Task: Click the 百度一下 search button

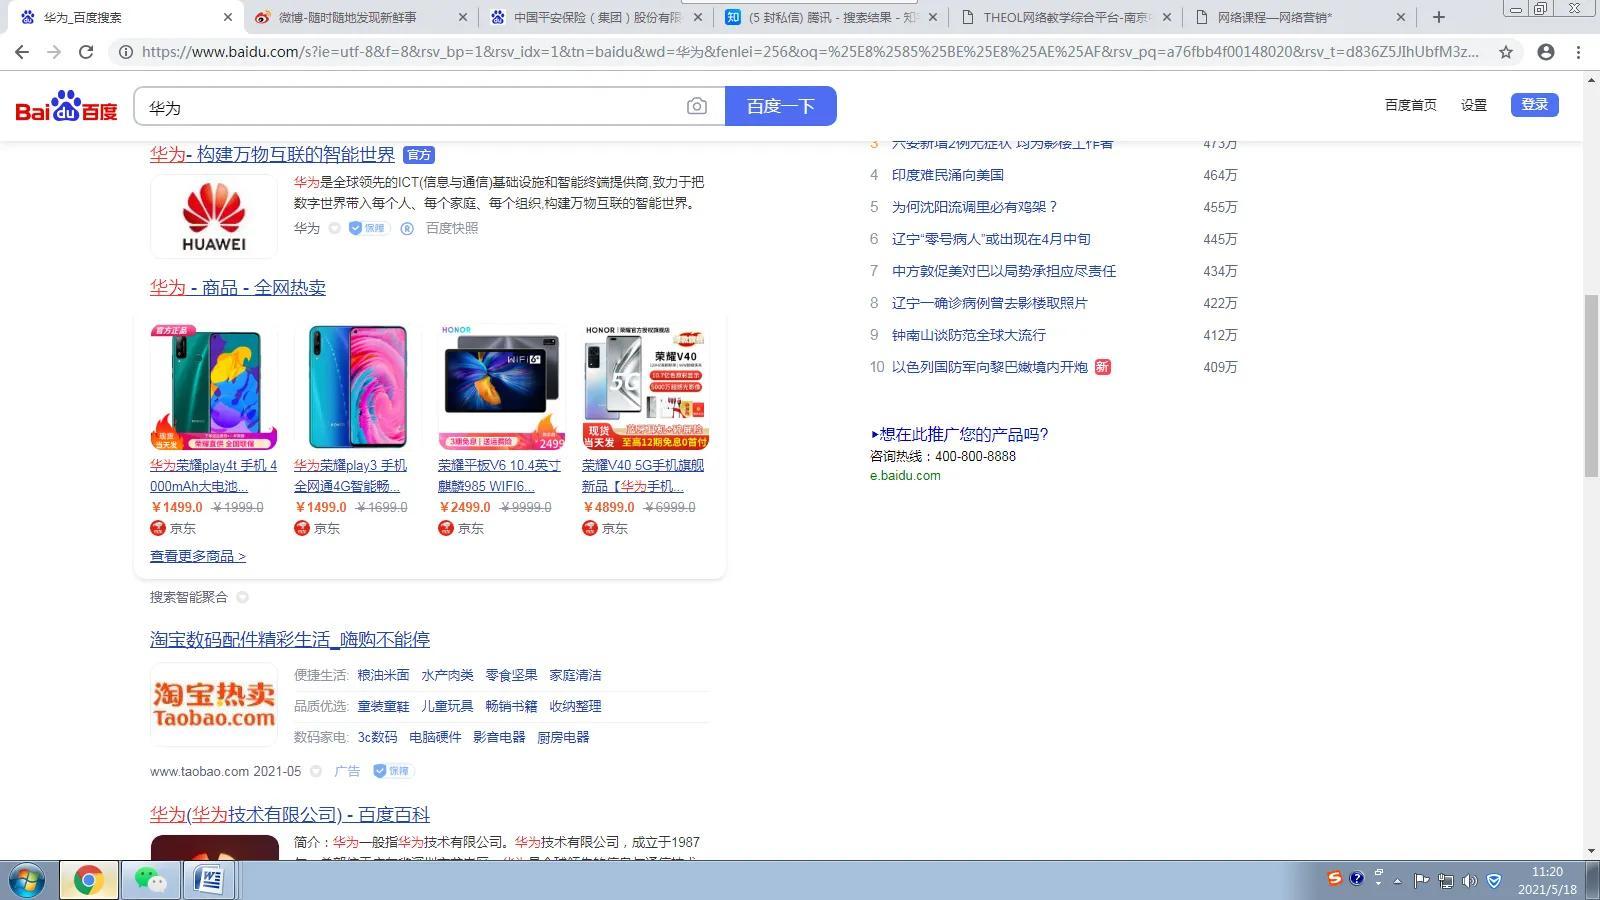Action: point(781,106)
